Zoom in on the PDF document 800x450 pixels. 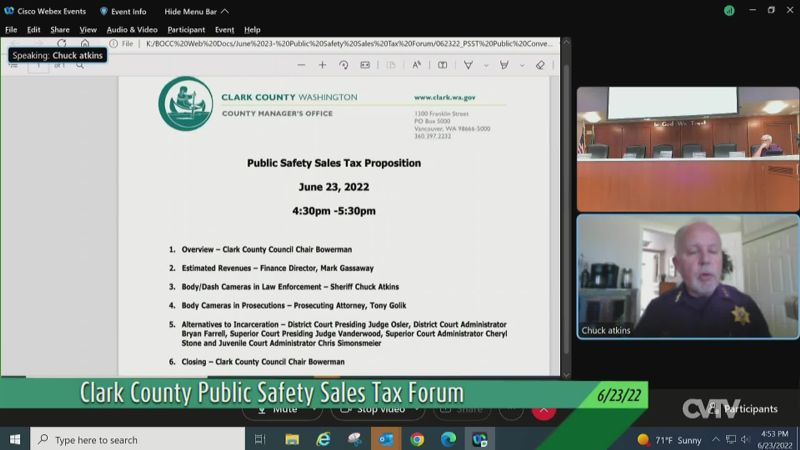click(x=322, y=65)
